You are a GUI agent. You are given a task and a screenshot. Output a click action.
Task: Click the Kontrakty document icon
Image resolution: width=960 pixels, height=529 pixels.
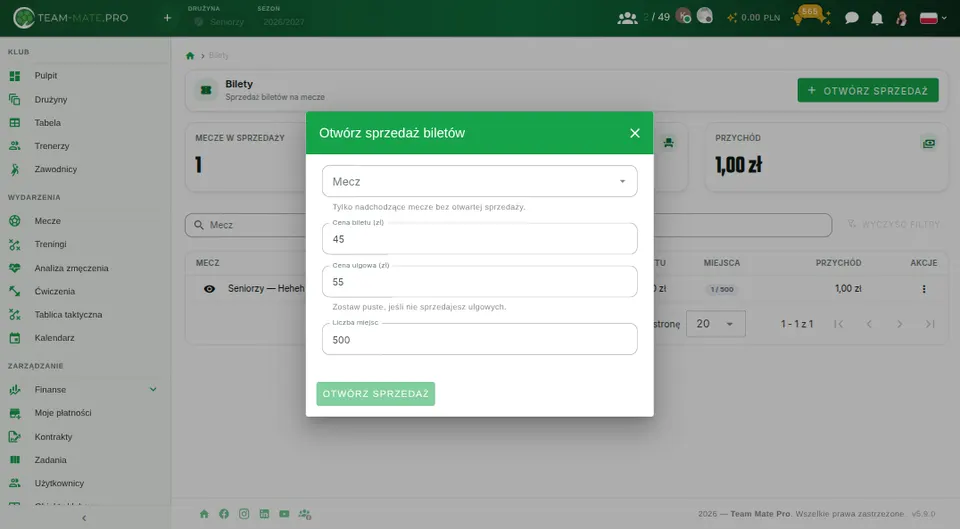15,437
